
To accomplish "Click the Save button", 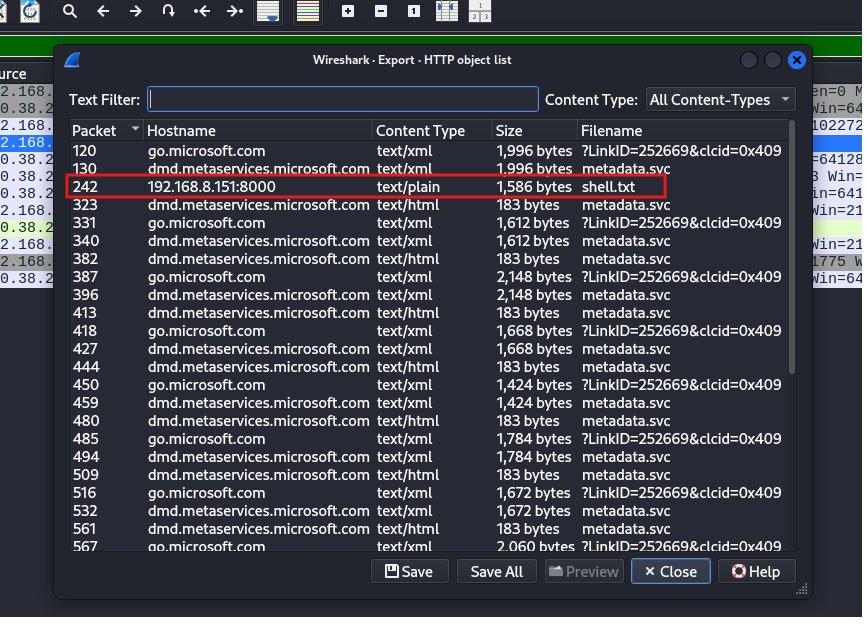I will 409,571.
